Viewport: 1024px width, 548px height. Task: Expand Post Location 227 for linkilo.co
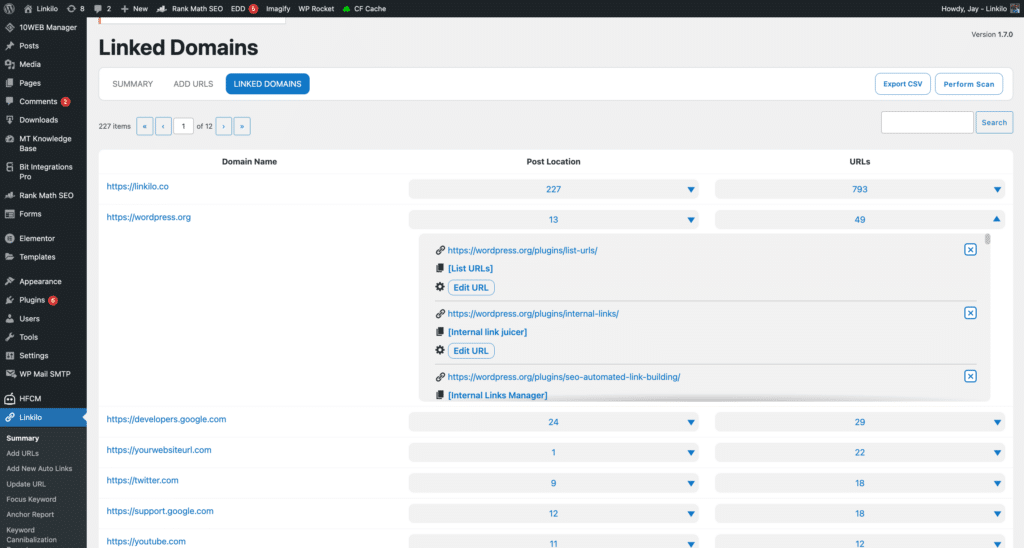coord(553,189)
